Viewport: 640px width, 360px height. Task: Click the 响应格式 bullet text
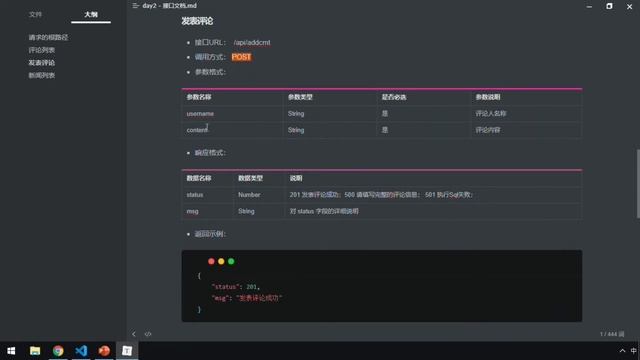(210, 153)
